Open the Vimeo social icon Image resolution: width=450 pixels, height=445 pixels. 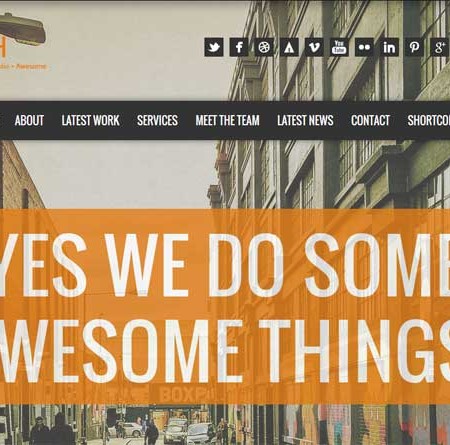(x=314, y=47)
